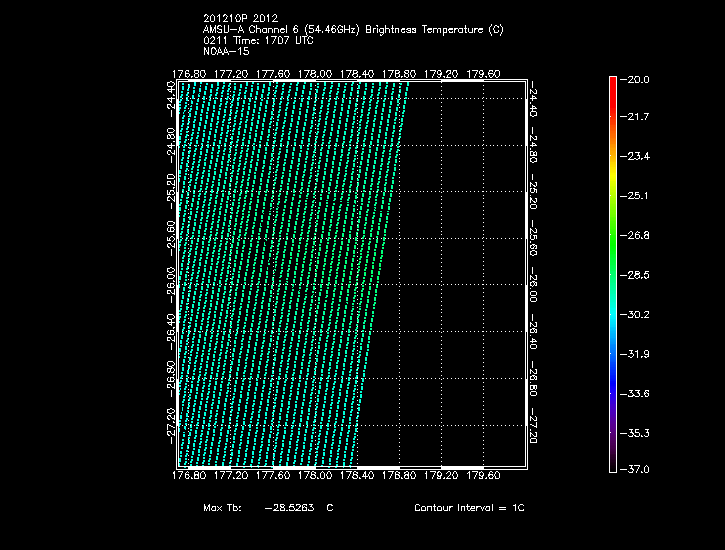The height and width of the screenshot is (550, 725).
Task: Click the -33.6 color bar tick label
Action: tap(637, 393)
